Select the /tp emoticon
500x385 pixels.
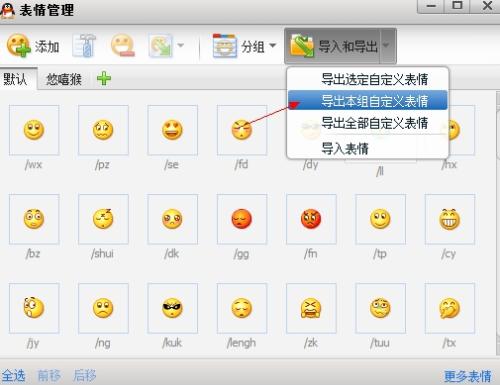tap(381, 219)
